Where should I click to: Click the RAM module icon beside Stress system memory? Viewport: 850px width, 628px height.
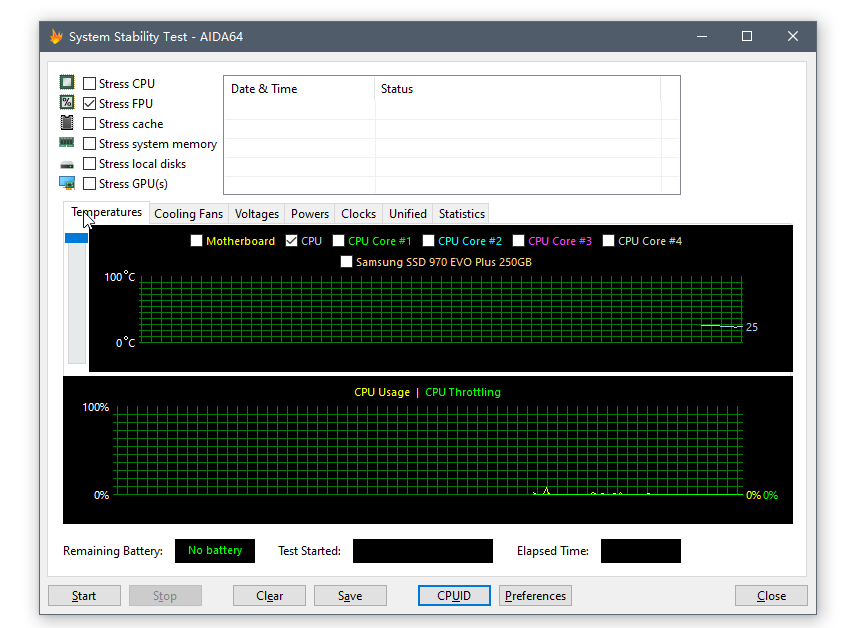pos(67,143)
